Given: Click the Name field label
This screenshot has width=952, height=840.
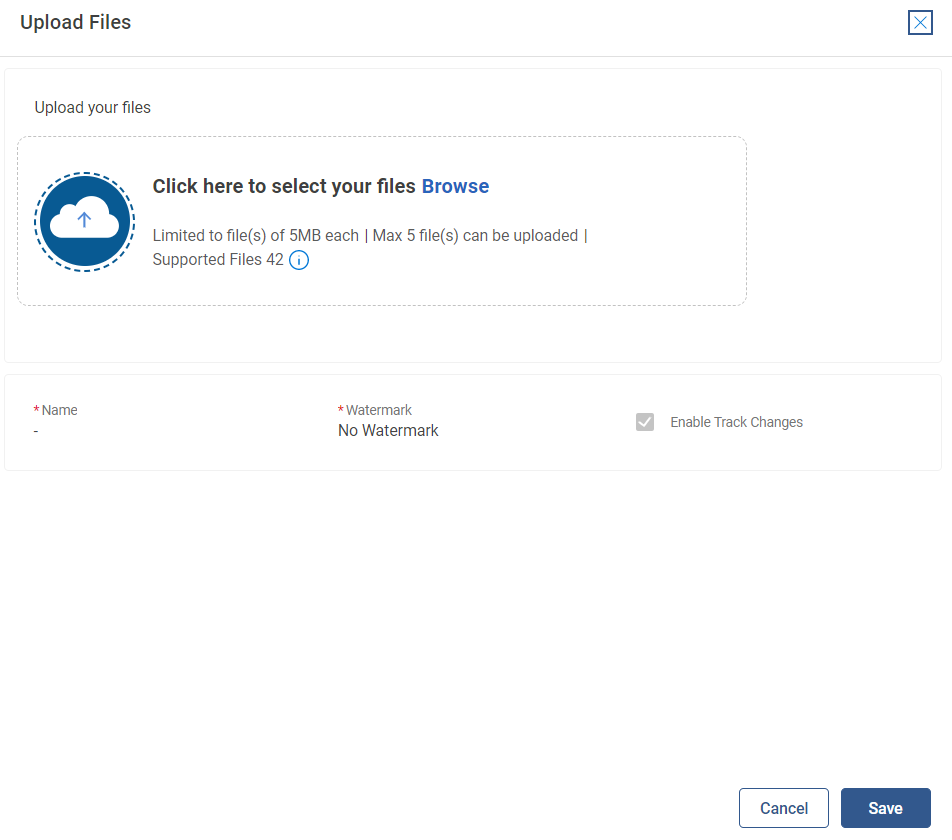Looking at the screenshot, I should pos(59,410).
